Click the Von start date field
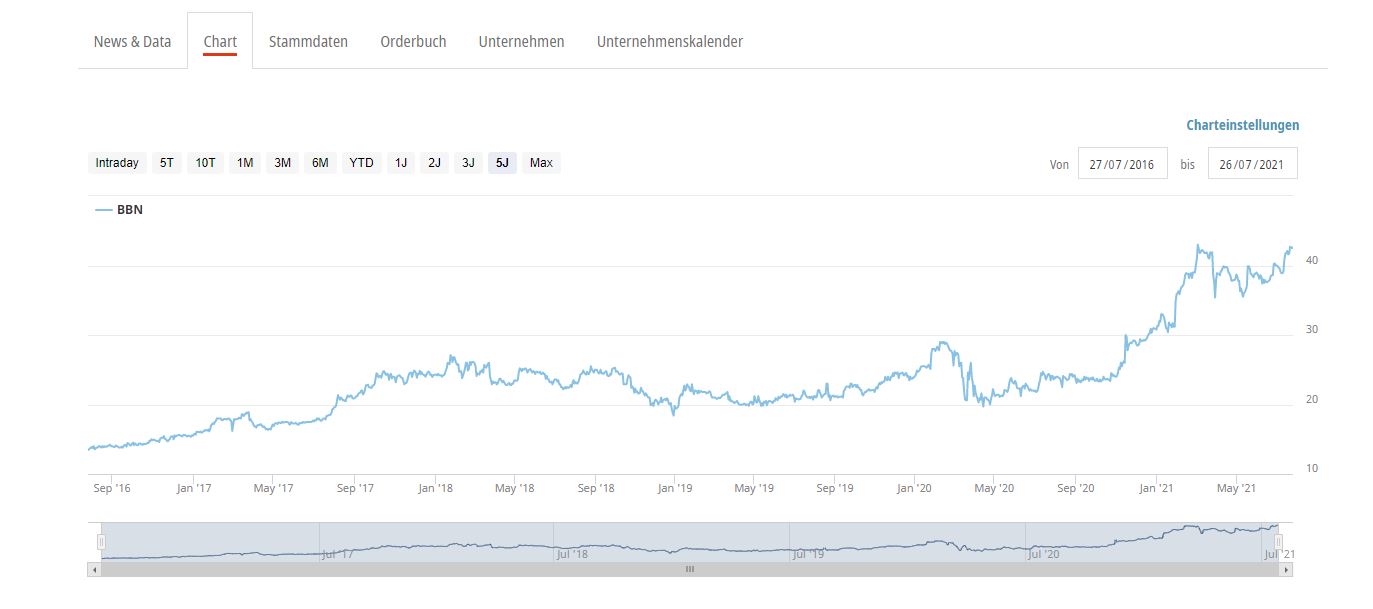Image resolution: width=1373 pixels, height=609 pixels. pyautogui.click(x=1122, y=164)
